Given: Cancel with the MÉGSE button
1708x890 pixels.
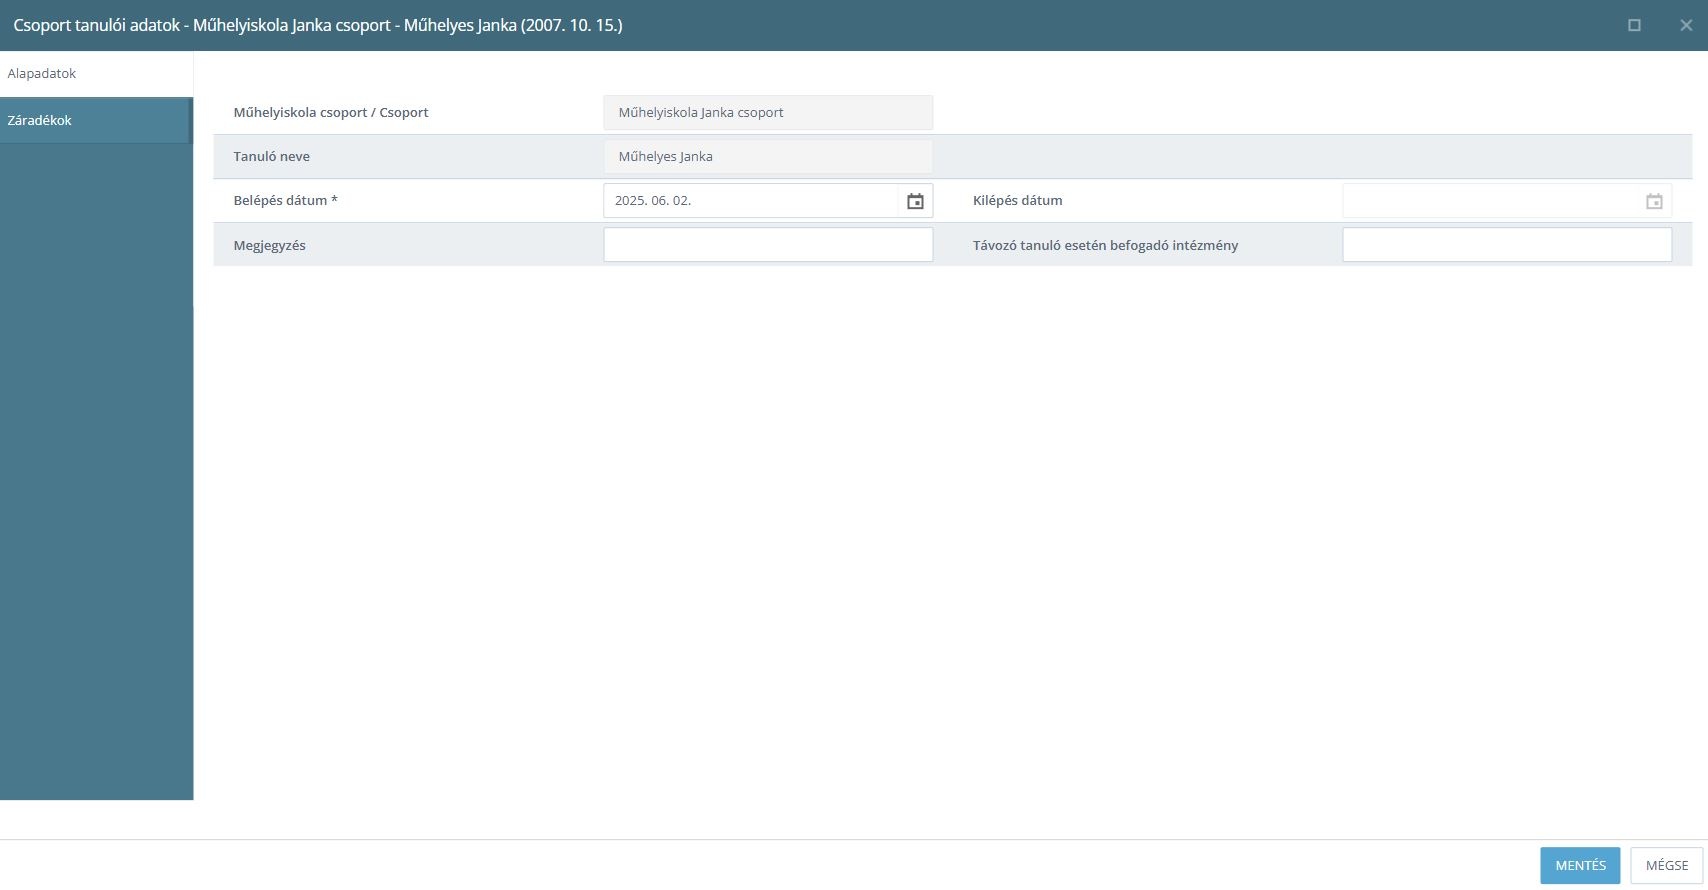Looking at the screenshot, I should [1666, 865].
